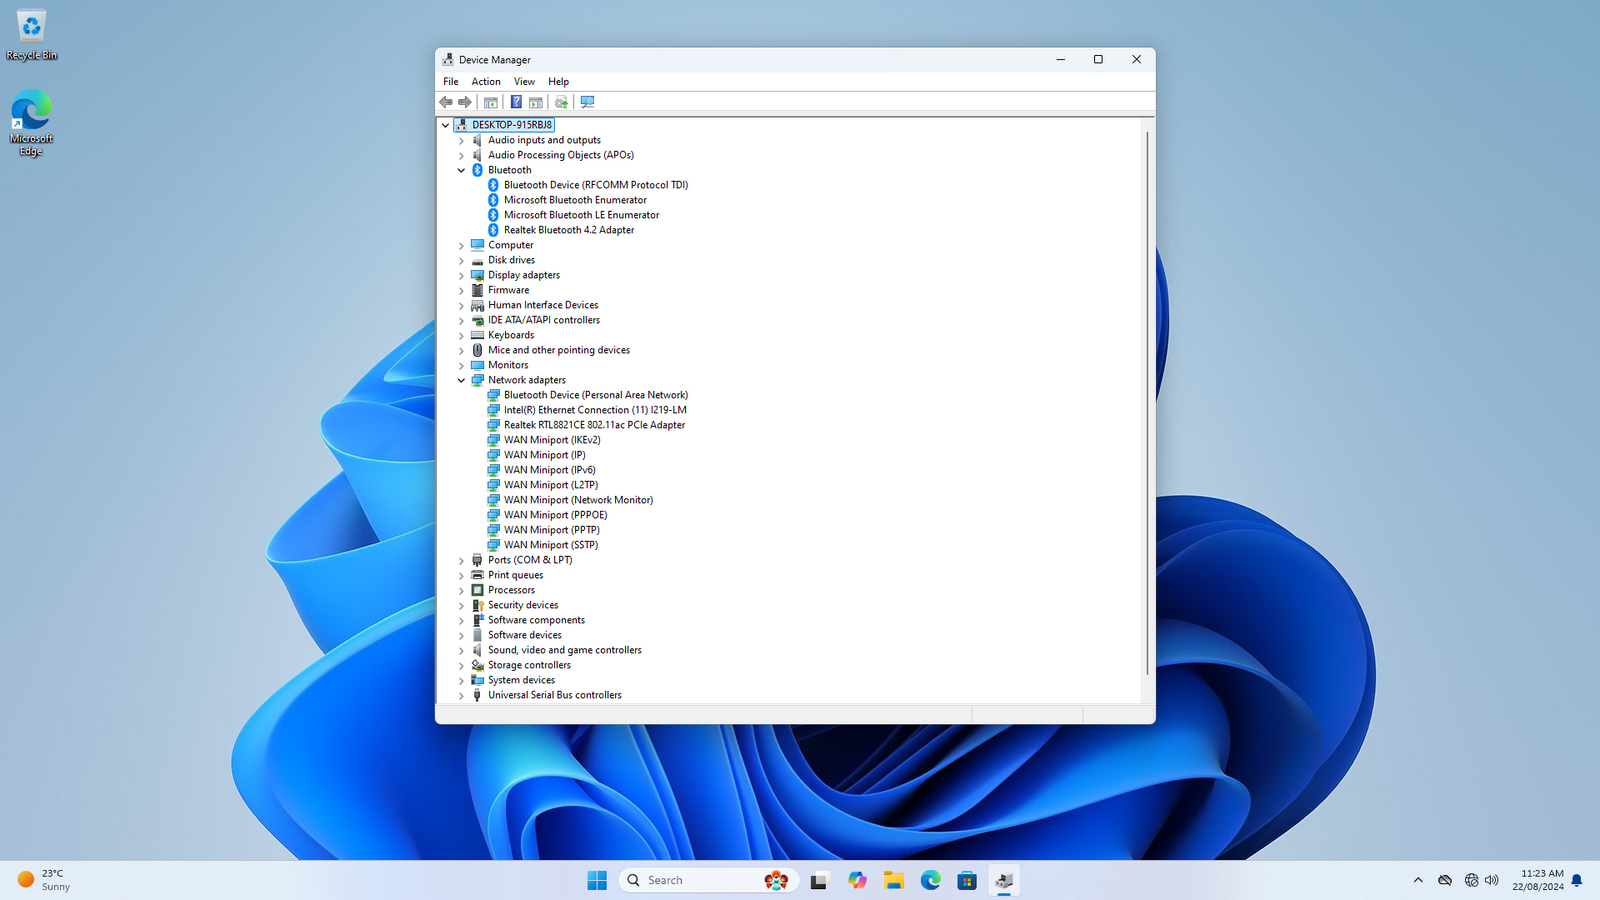Click Show/Hide Console Tree toolbar icon
The height and width of the screenshot is (900, 1600).
pyautogui.click(x=491, y=102)
